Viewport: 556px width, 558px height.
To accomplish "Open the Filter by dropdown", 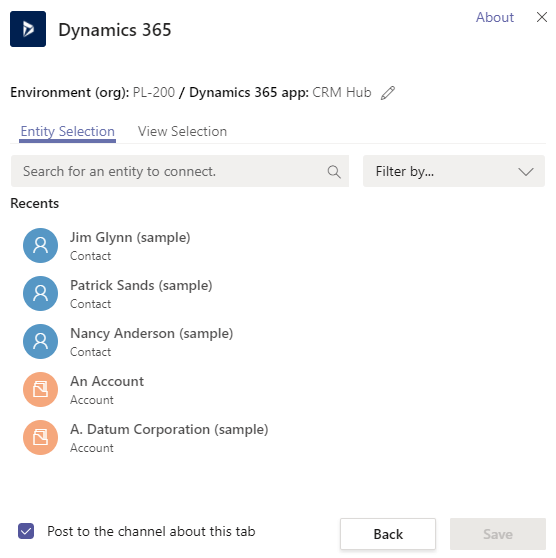I will pyautogui.click(x=454, y=171).
